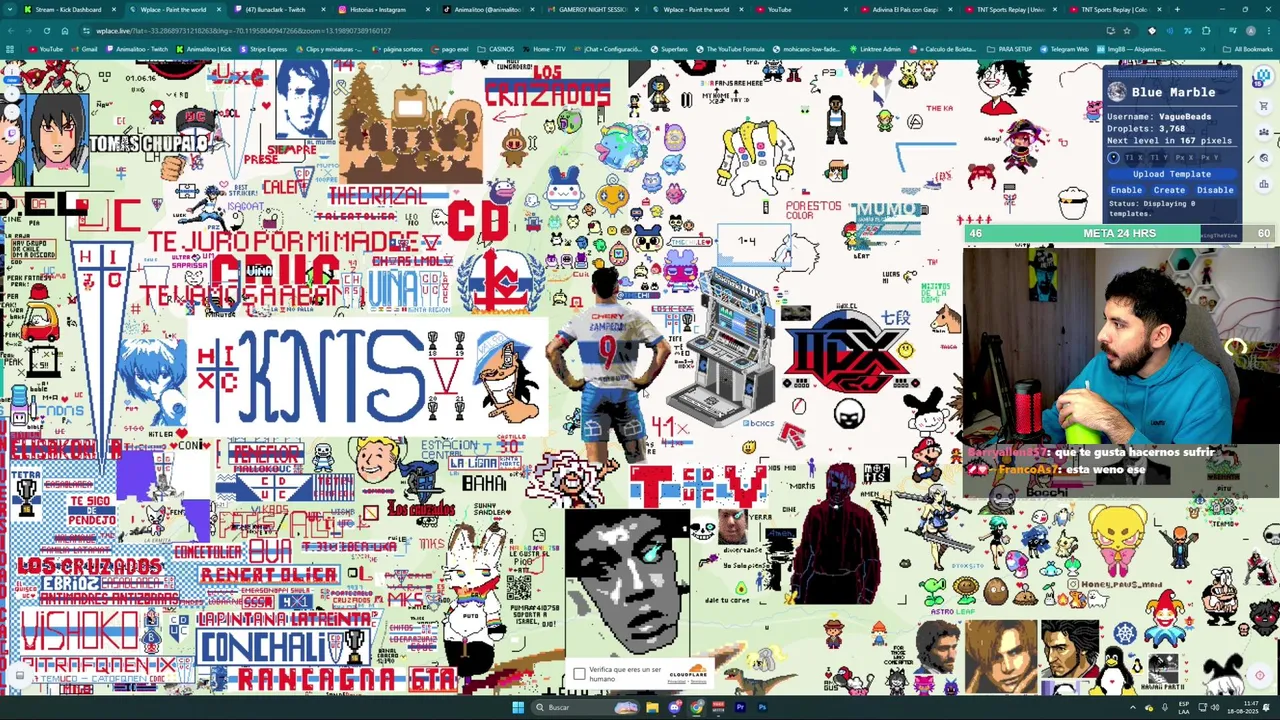Open the All Bookmarks folder
This screenshot has width=1280, height=720.
(1248, 49)
